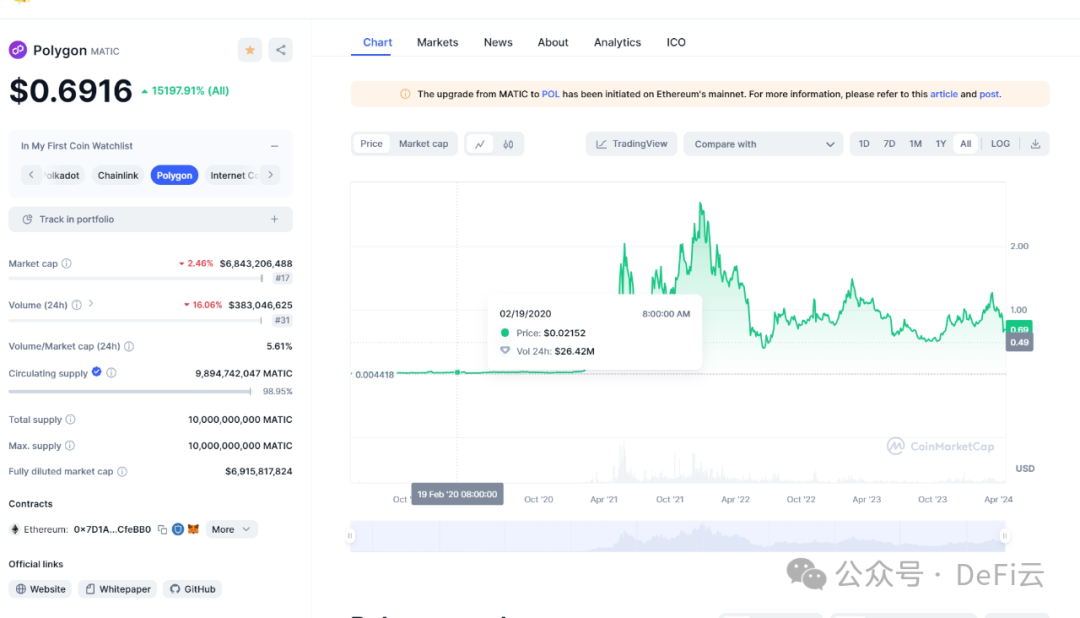Switch to the Markets tab
This screenshot has height=618, width=1080.
[x=437, y=43]
